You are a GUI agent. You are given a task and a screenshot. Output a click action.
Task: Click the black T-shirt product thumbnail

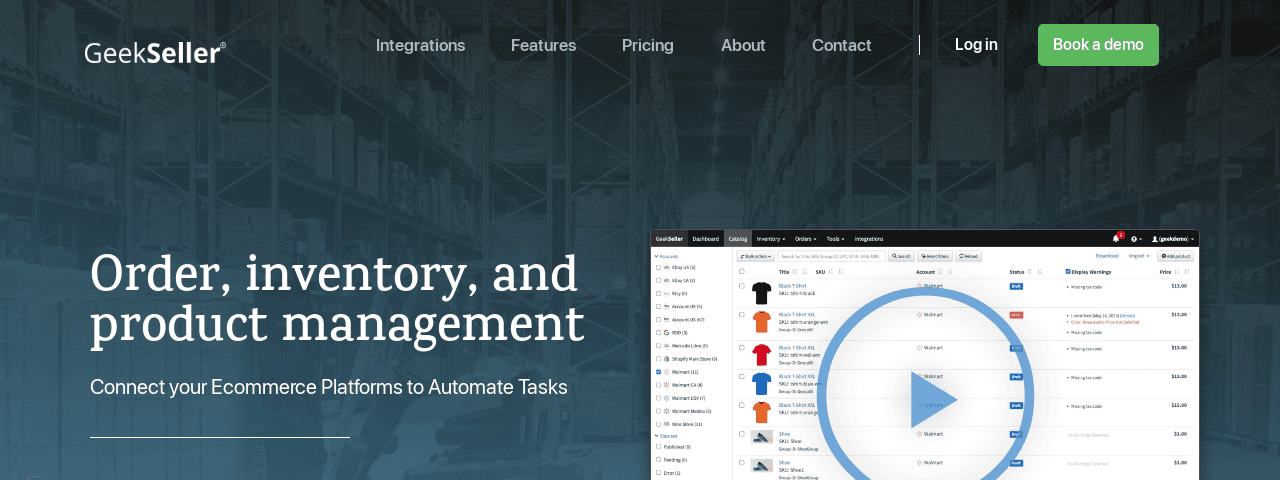click(762, 292)
